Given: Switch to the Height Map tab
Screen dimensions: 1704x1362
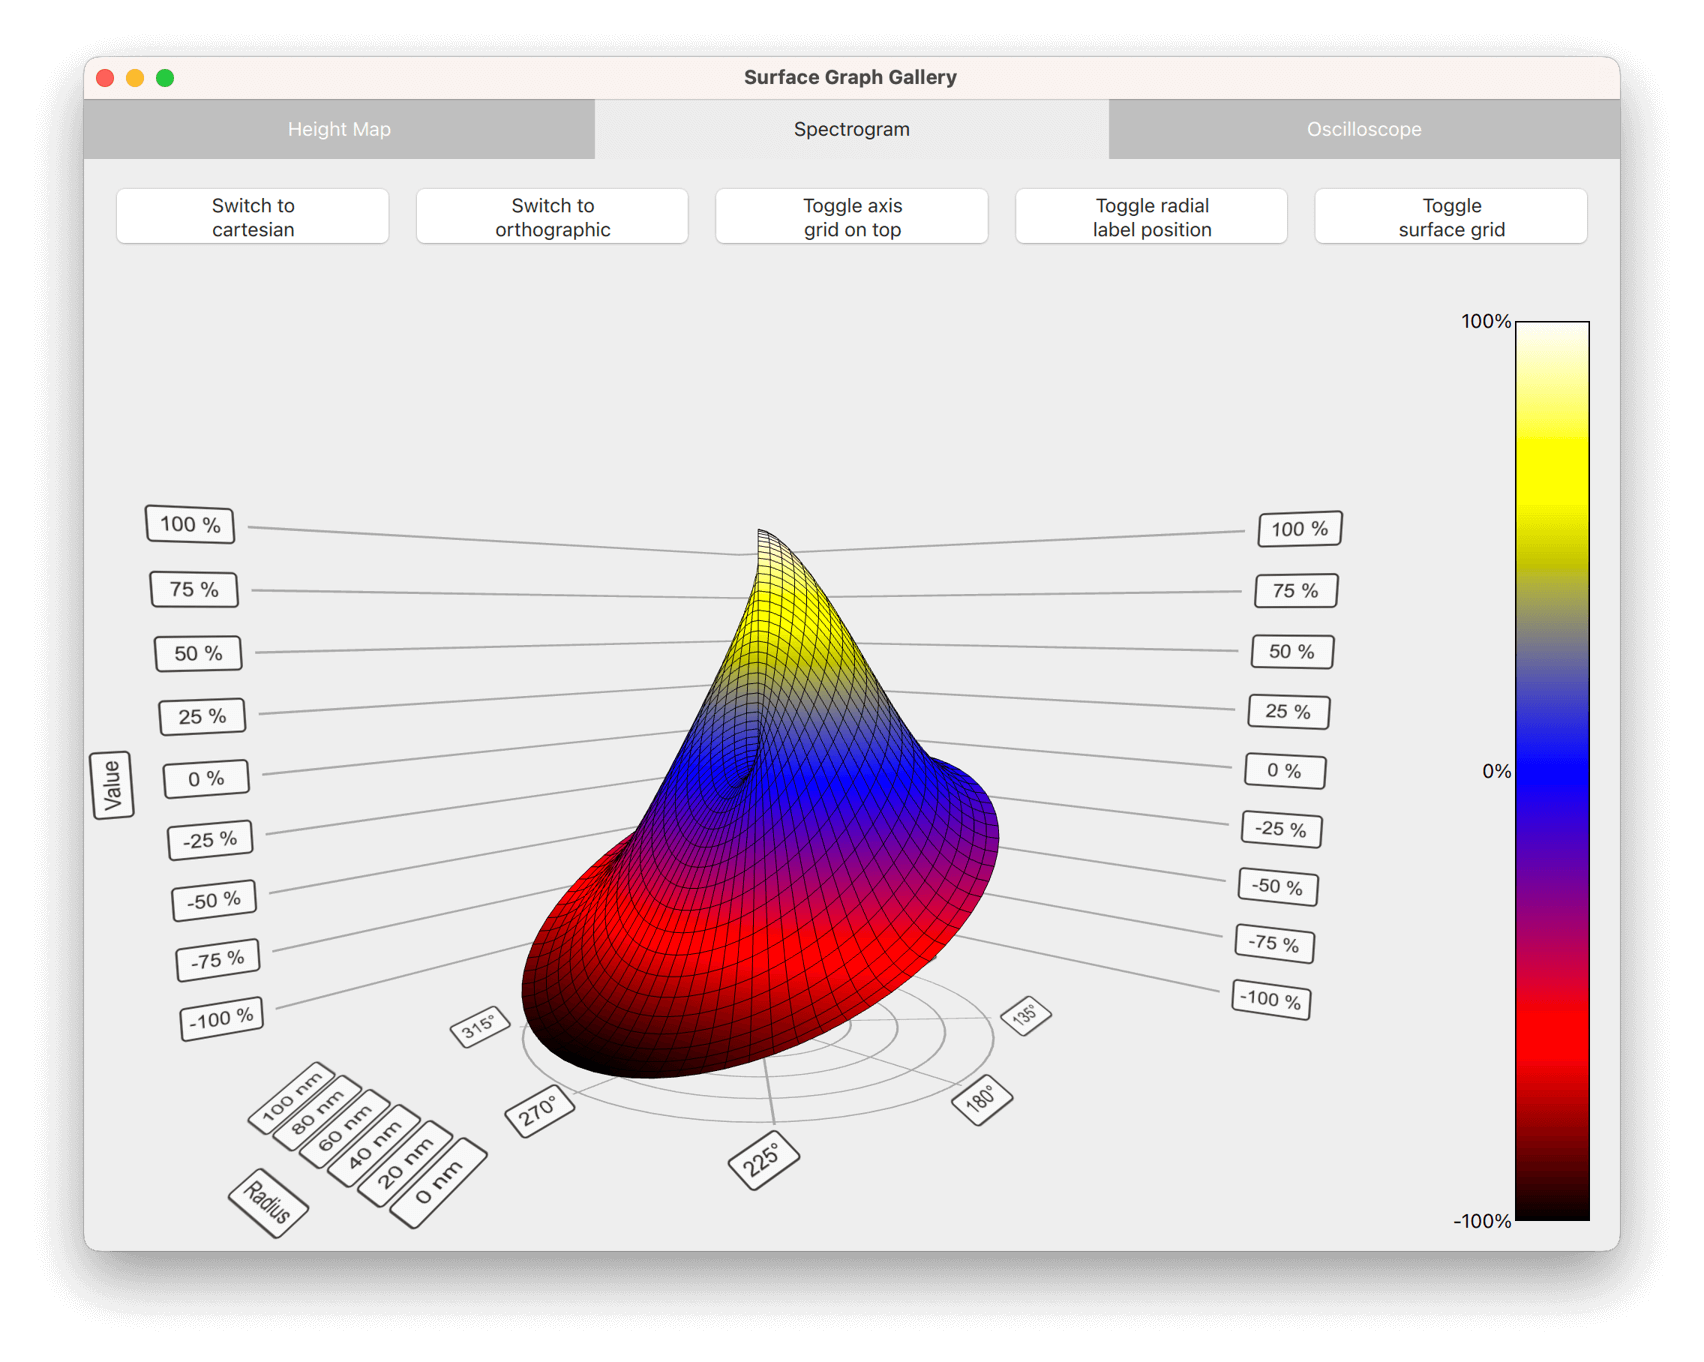Looking at the screenshot, I should coord(339,129).
